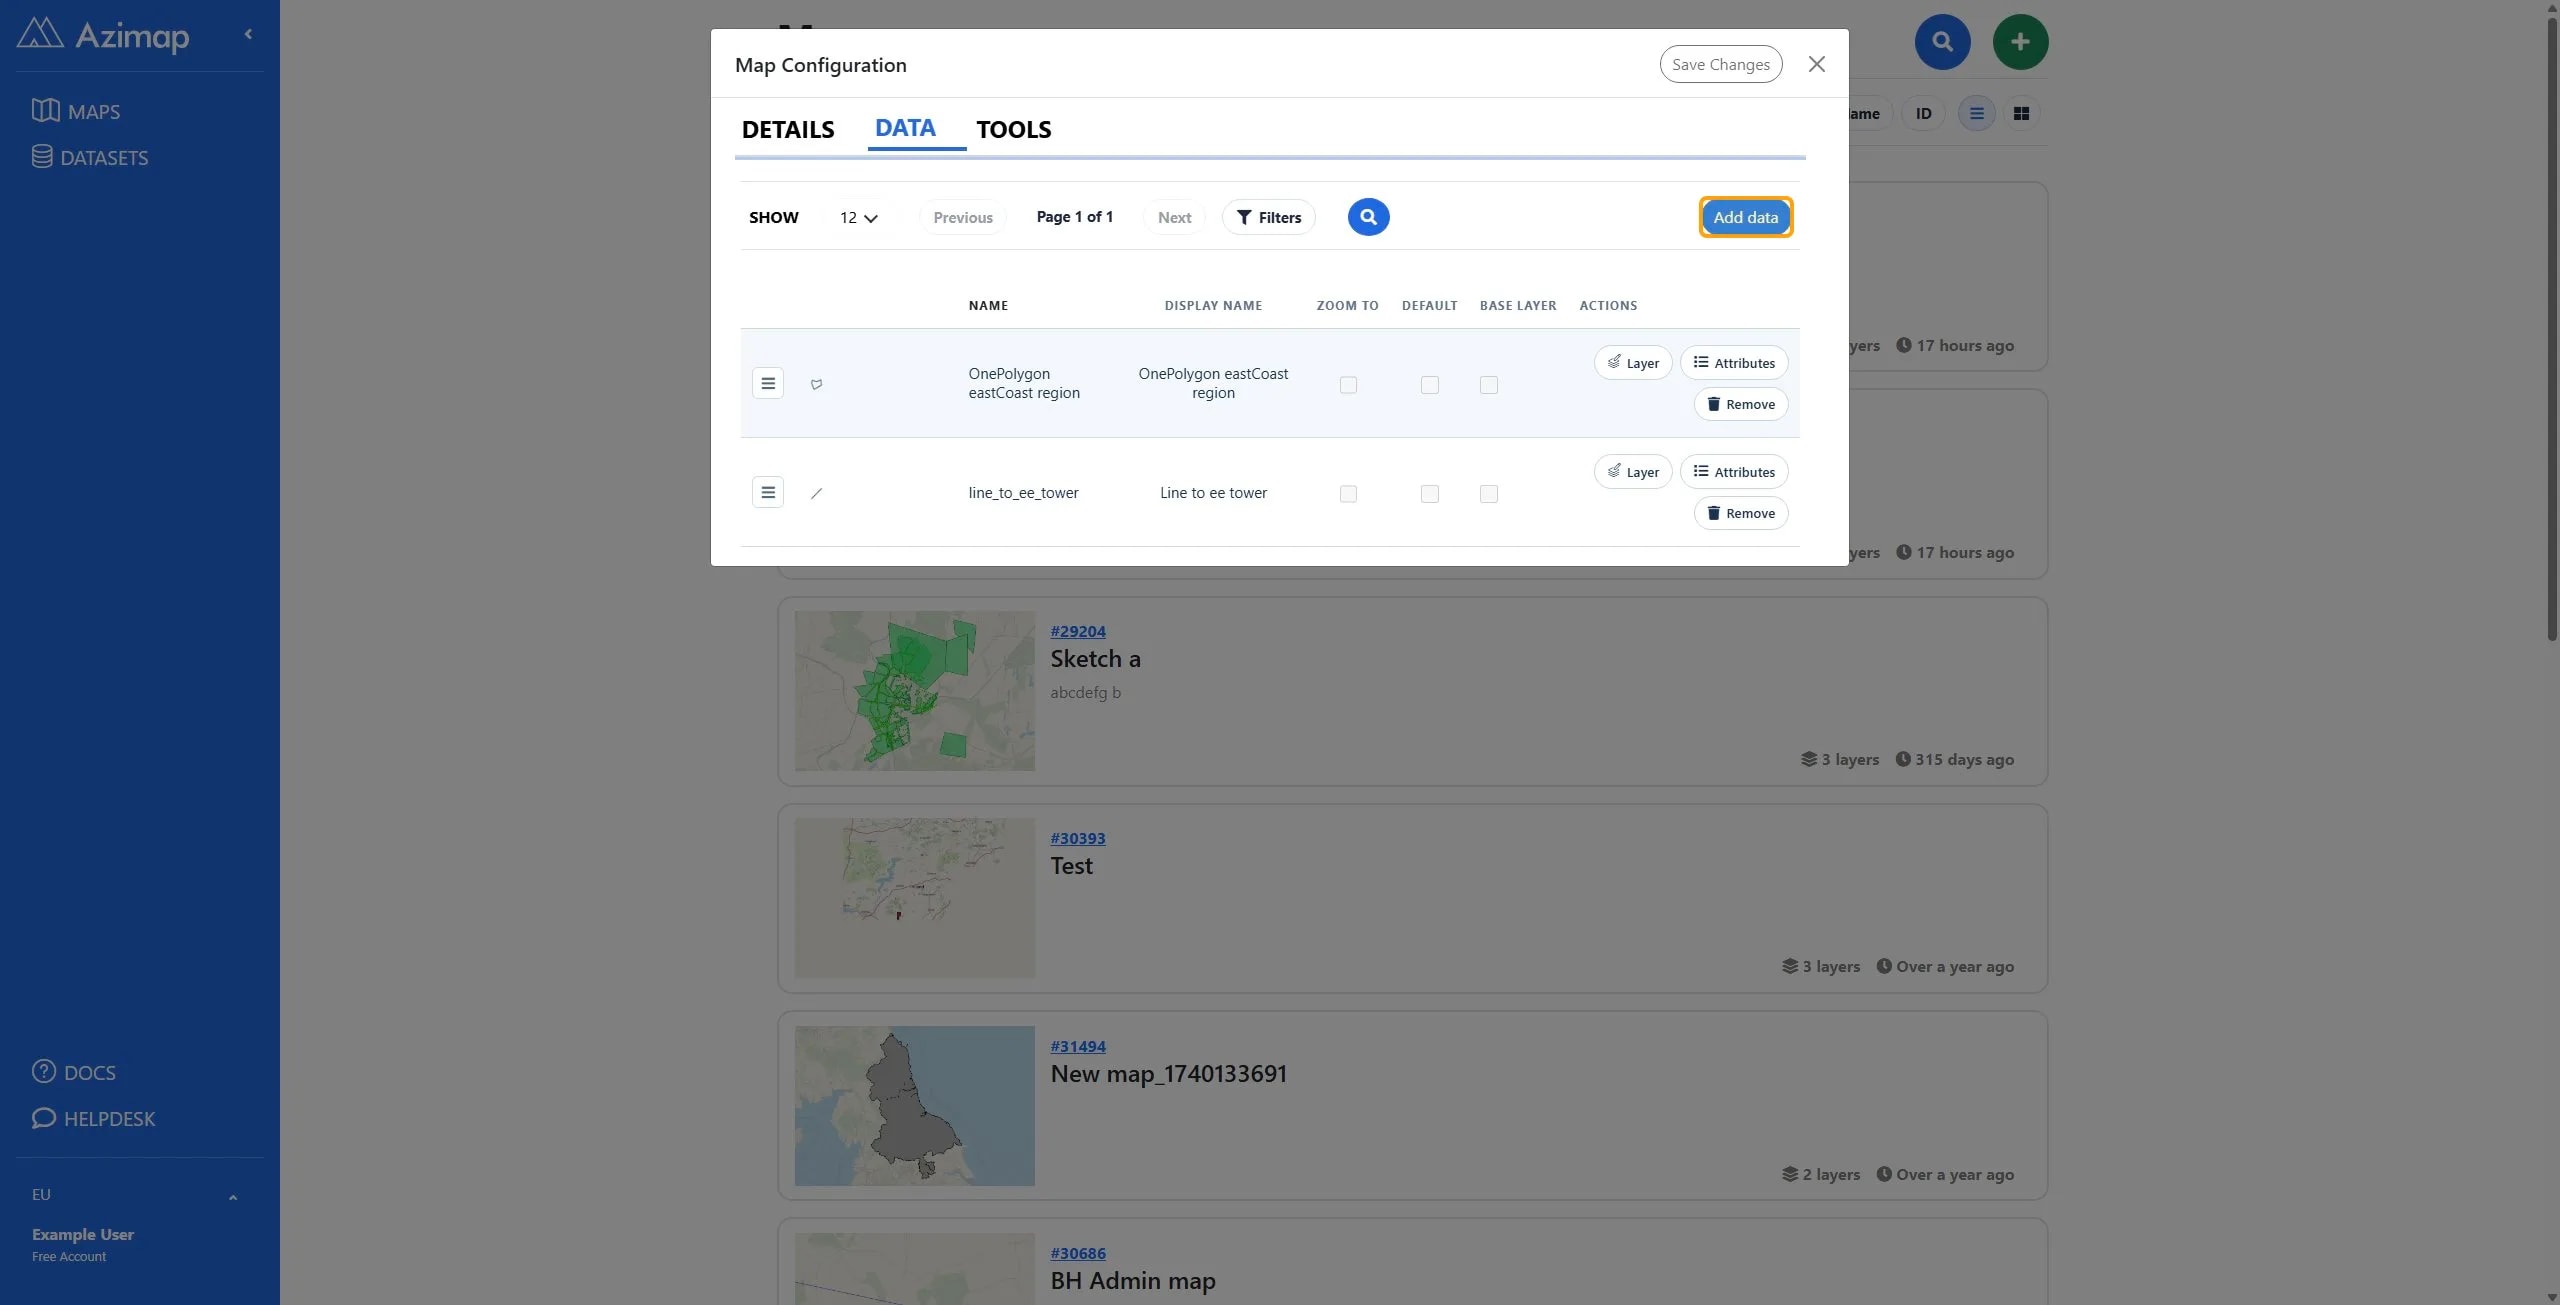The image size is (2560, 1305).
Task: Enable Zoom To for line_to_ee_tower
Action: 1348,494
